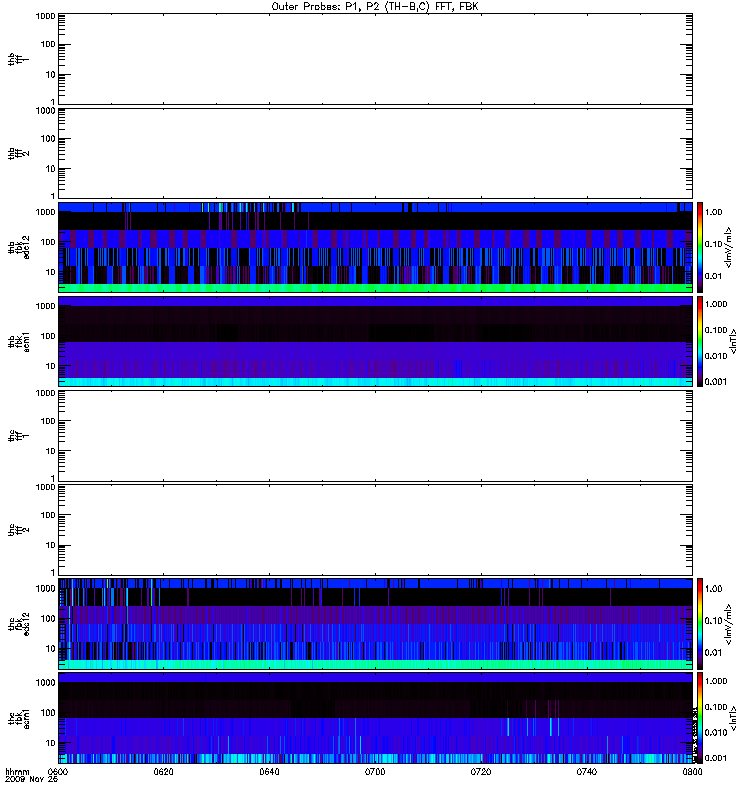Click the '1000' y-tick of thb fff 1 panel
Viewport: 750px width, 800px height.
pos(45,16)
